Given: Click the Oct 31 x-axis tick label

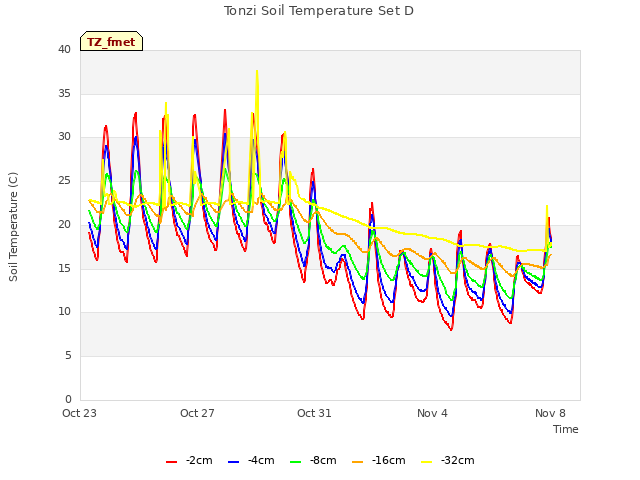Looking at the screenshot, I should 314,413.
